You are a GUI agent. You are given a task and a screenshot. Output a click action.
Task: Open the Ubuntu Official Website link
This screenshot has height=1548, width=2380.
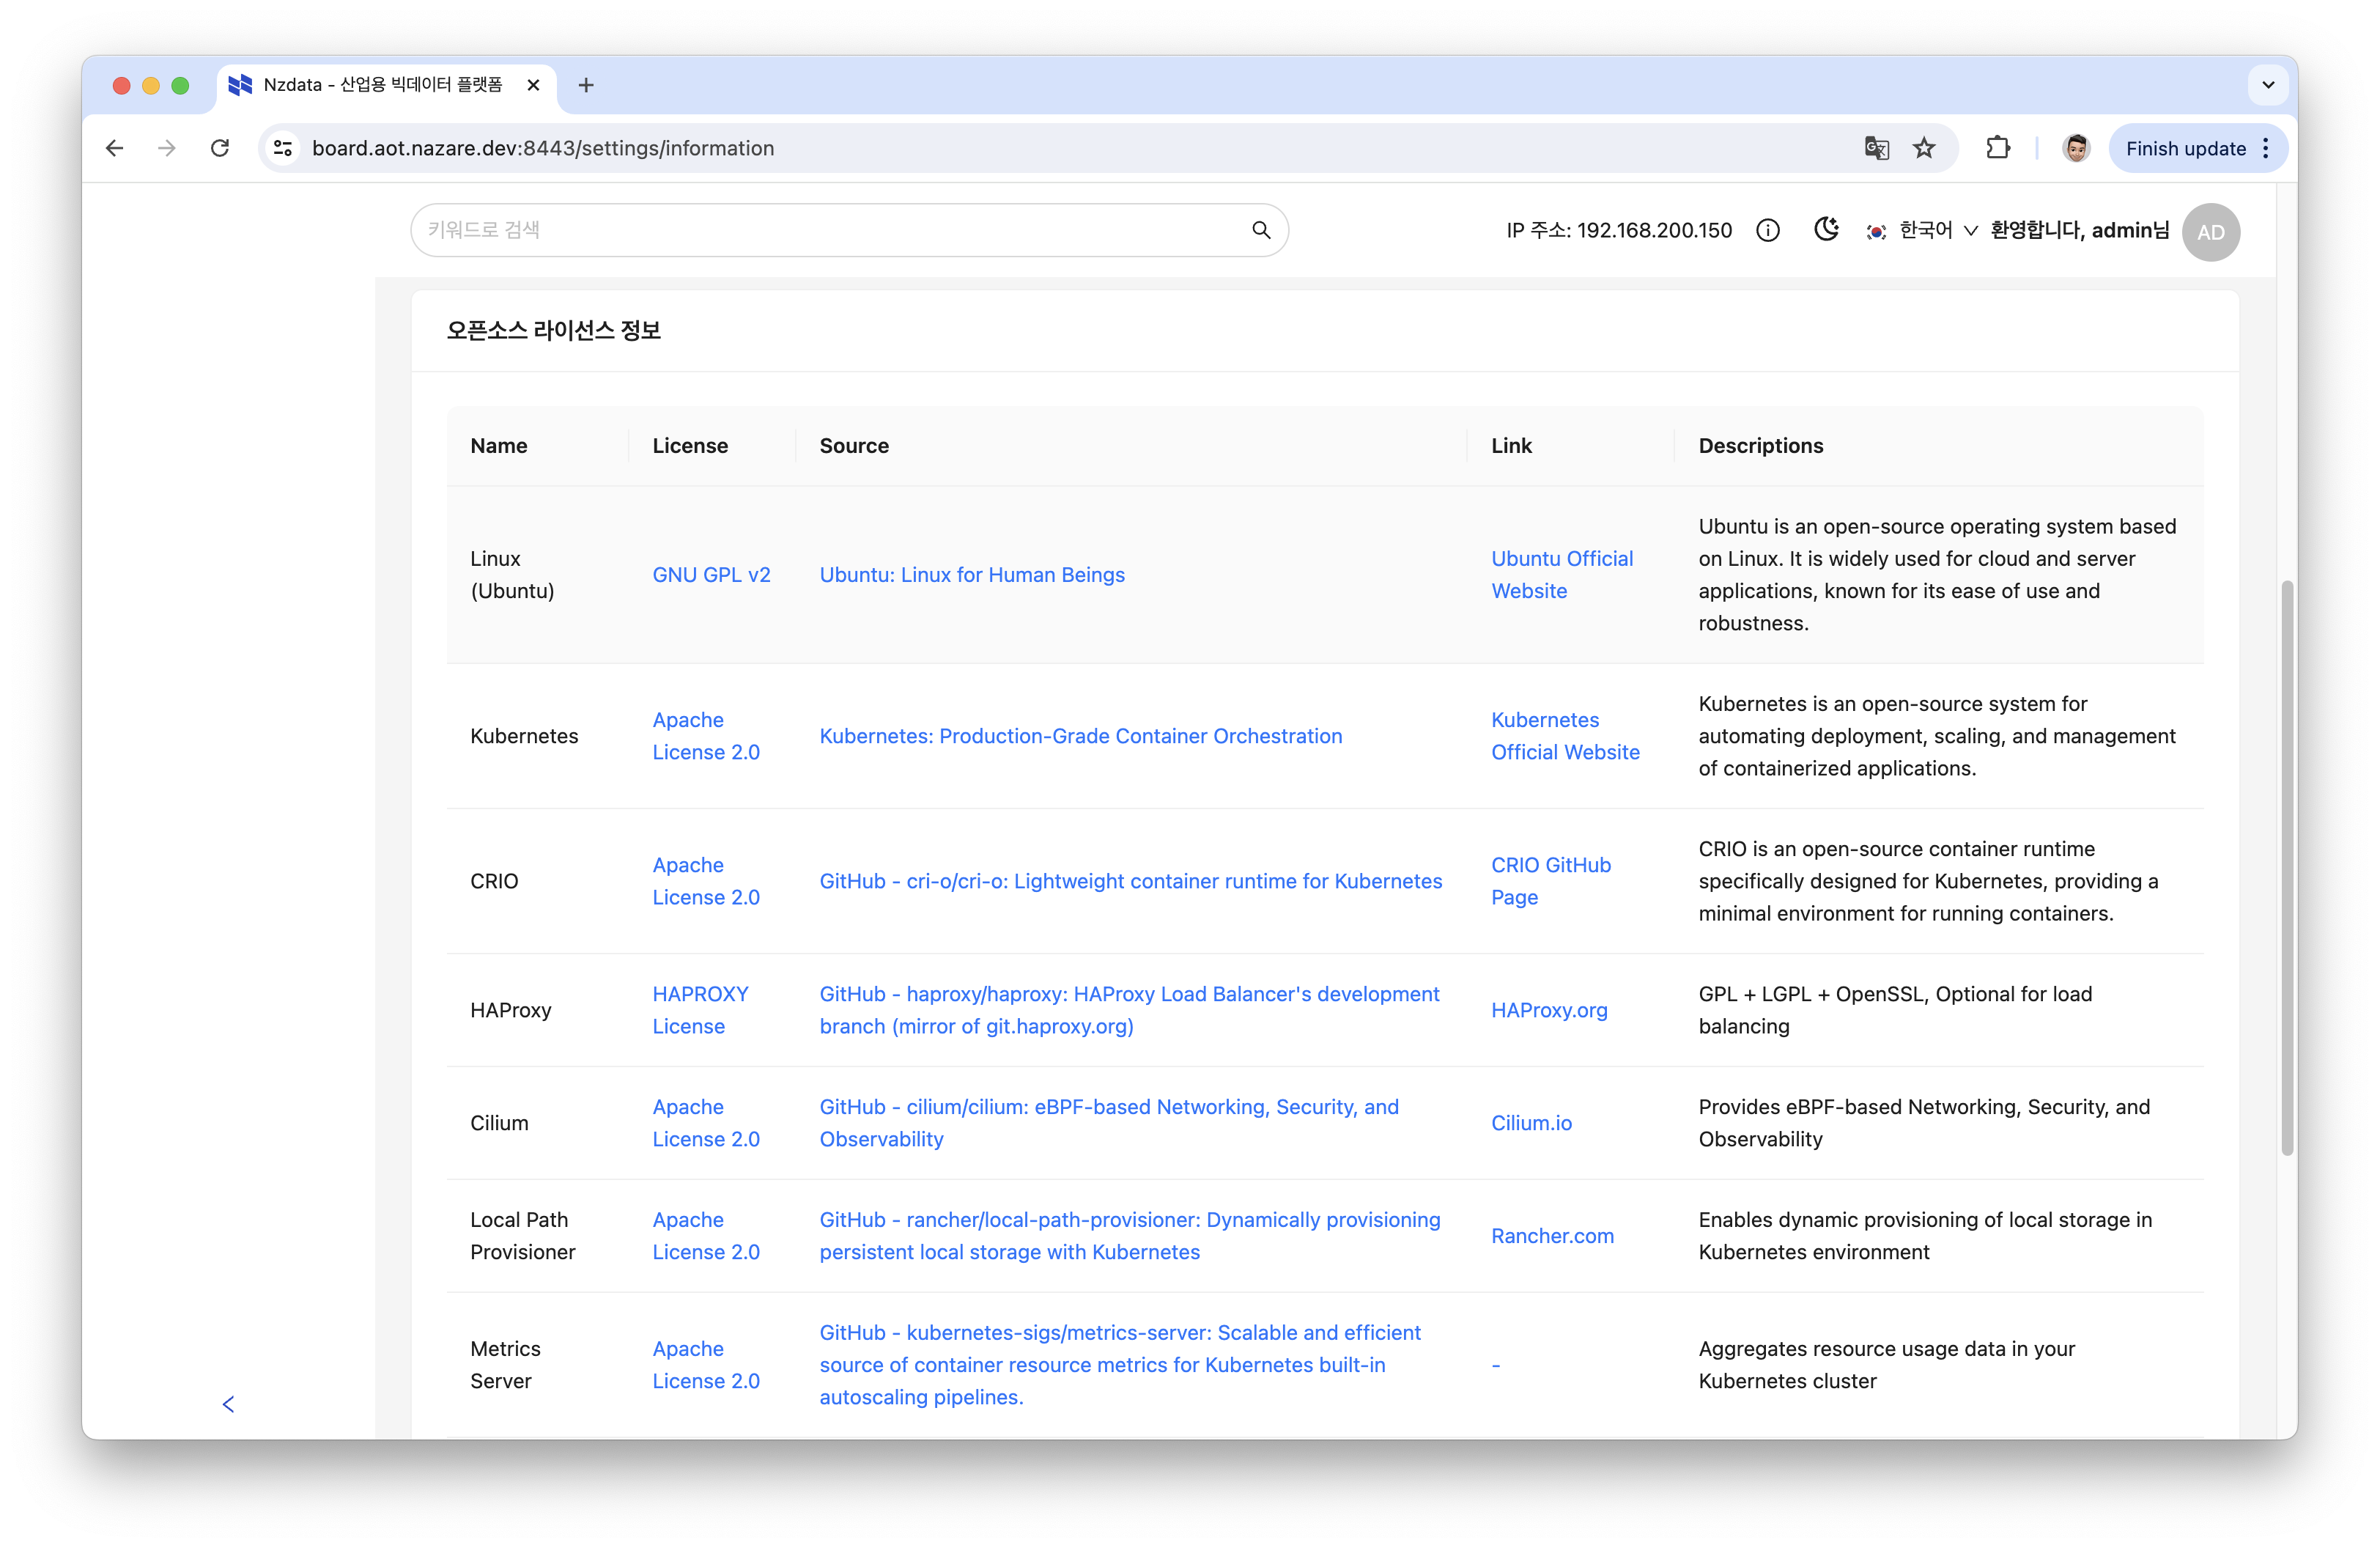click(x=1562, y=575)
